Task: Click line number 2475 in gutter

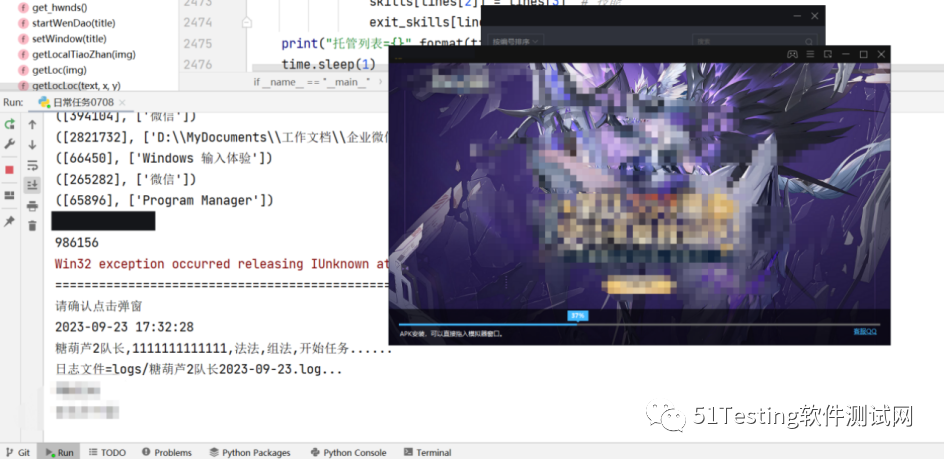Action: point(198,43)
